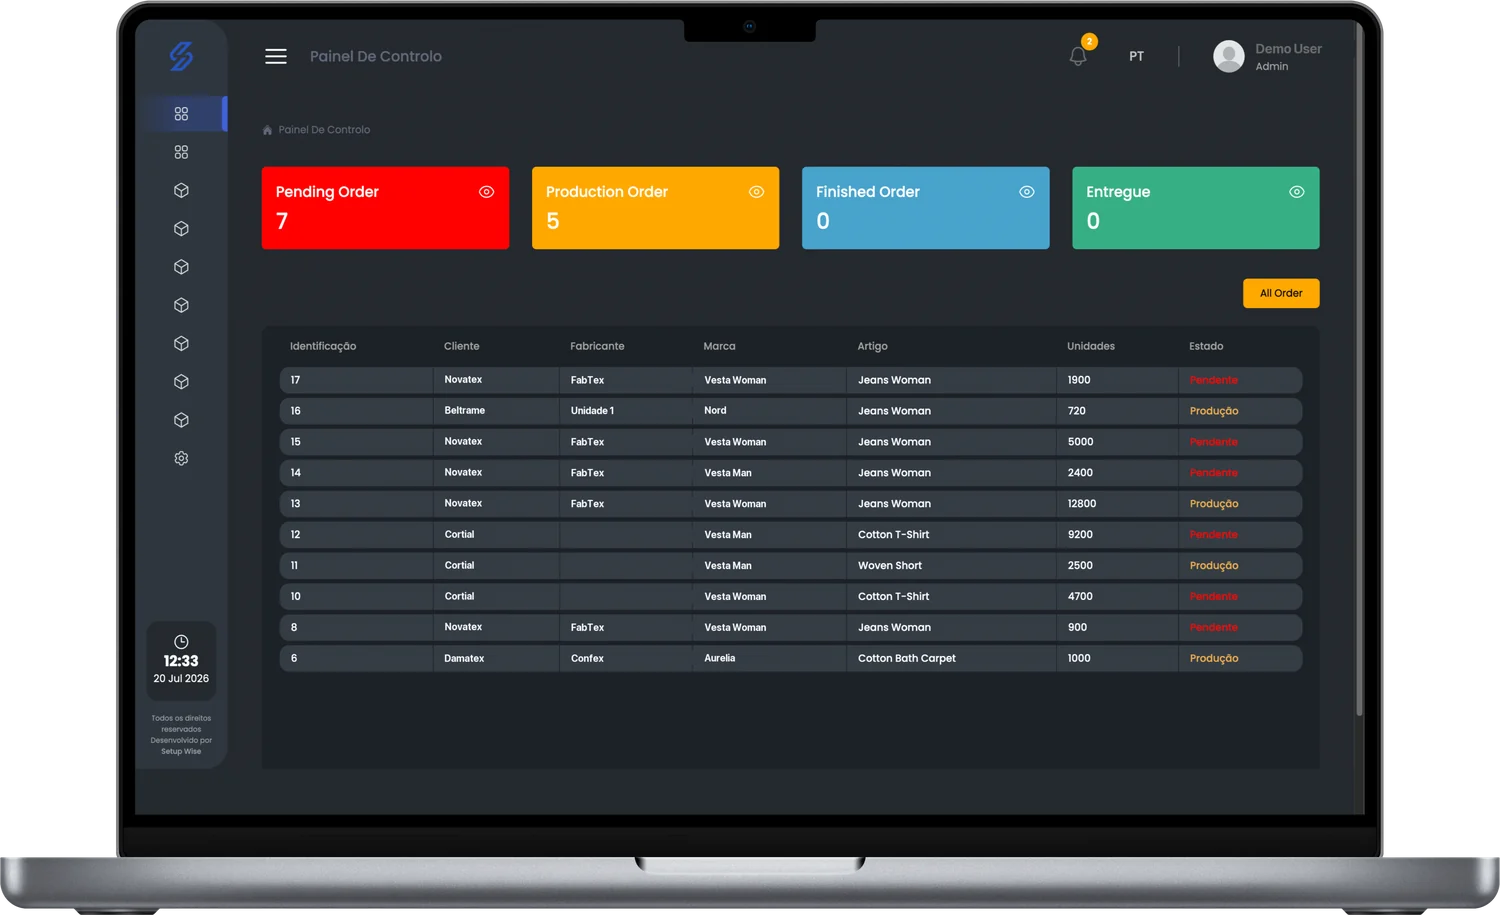Click the 5000 units value in order 15

1080,442
